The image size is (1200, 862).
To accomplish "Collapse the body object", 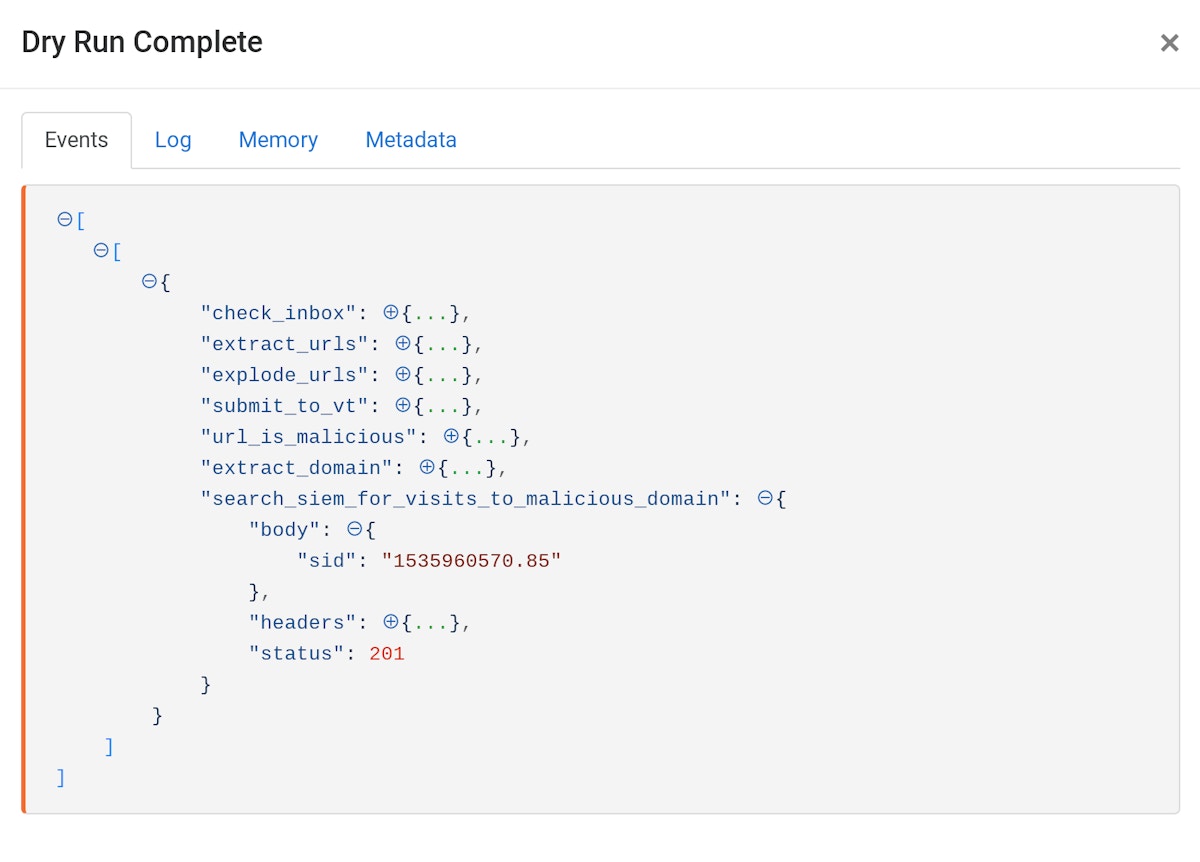I will pos(354,529).
